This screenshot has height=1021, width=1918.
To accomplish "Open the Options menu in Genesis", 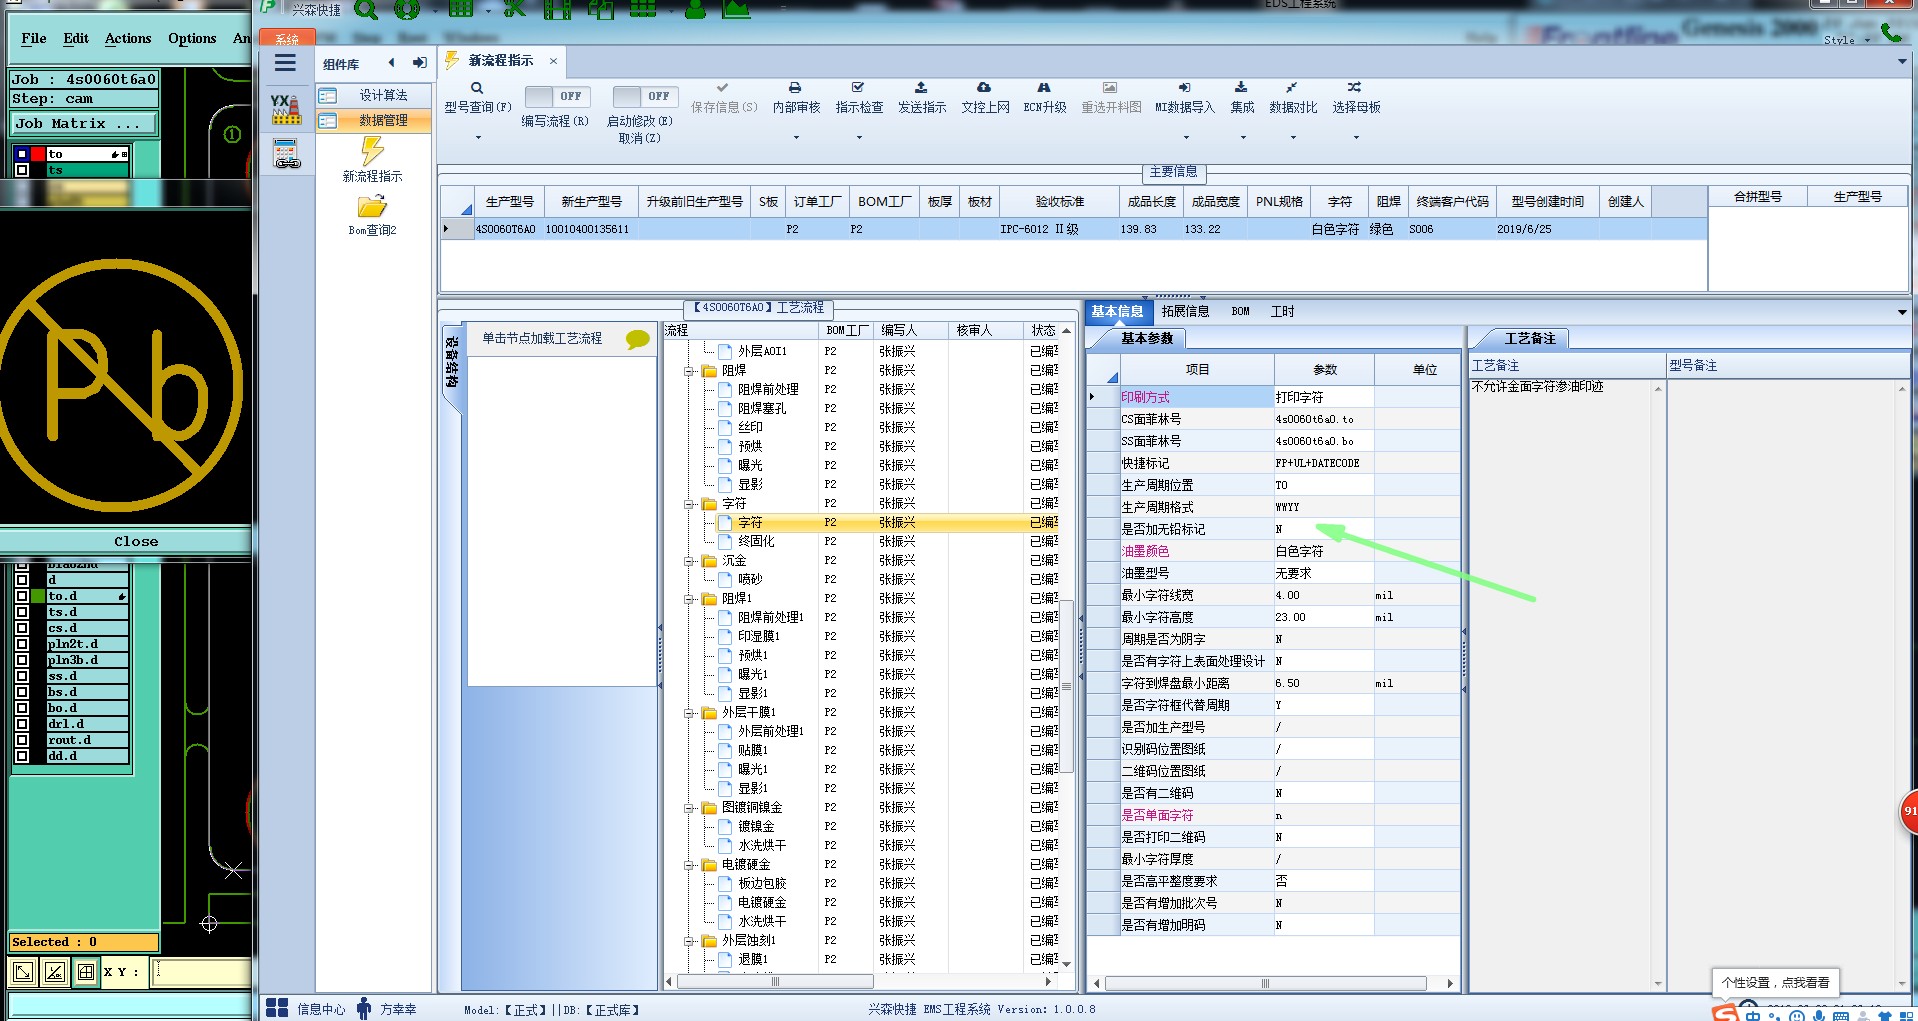I will pos(192,38).
